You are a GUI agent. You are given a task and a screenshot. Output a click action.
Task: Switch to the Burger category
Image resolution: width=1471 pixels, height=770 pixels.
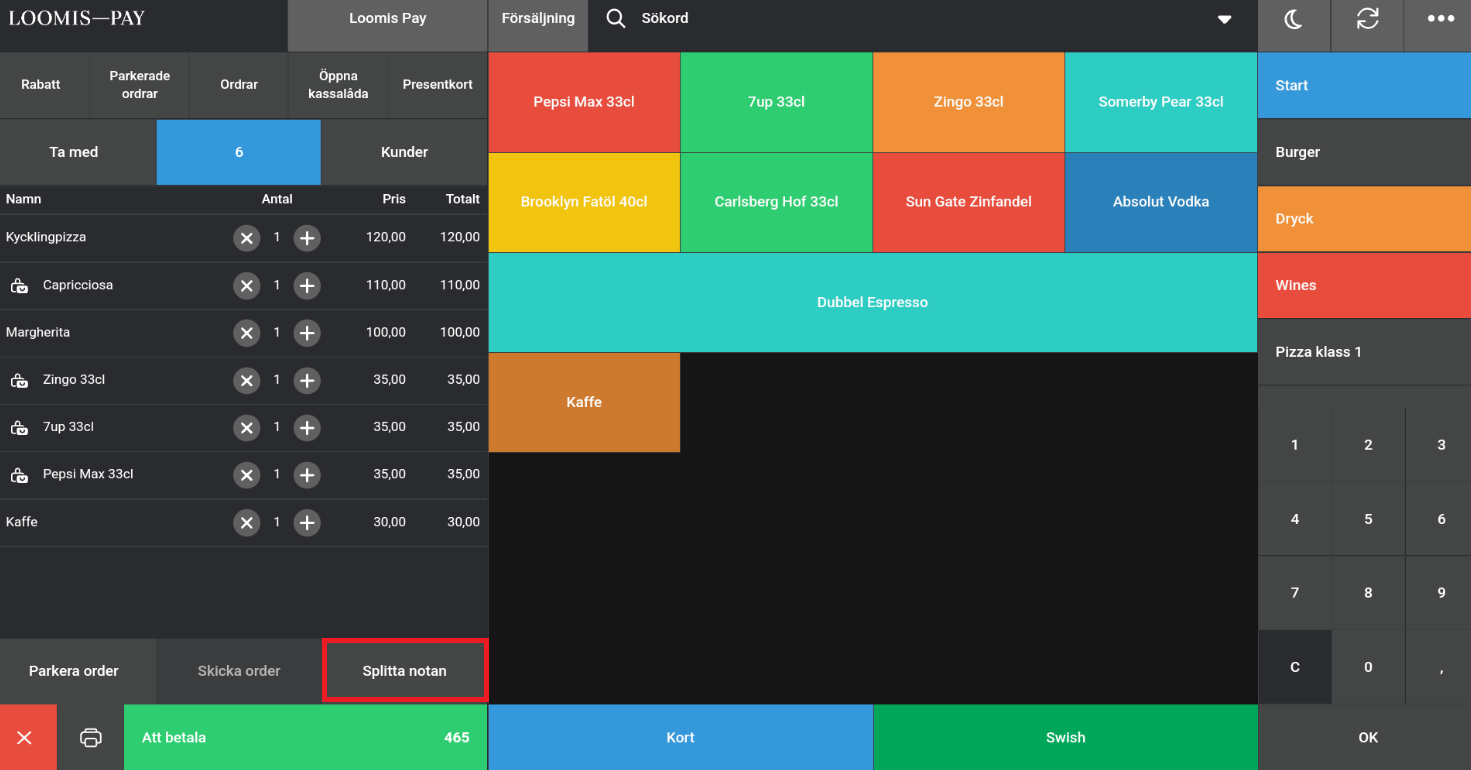[1363, 152]
